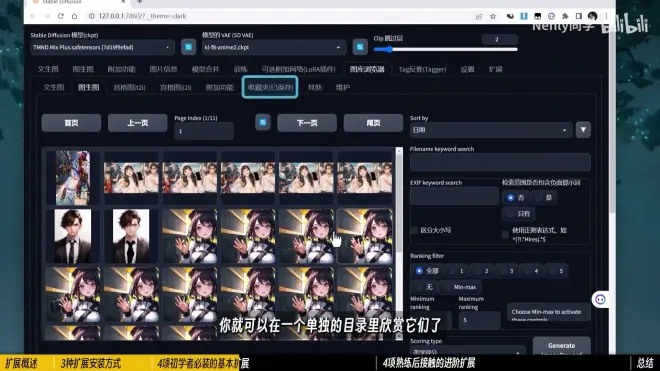
Task: Select 否 radio for negative prompt search
Action: 511,198
